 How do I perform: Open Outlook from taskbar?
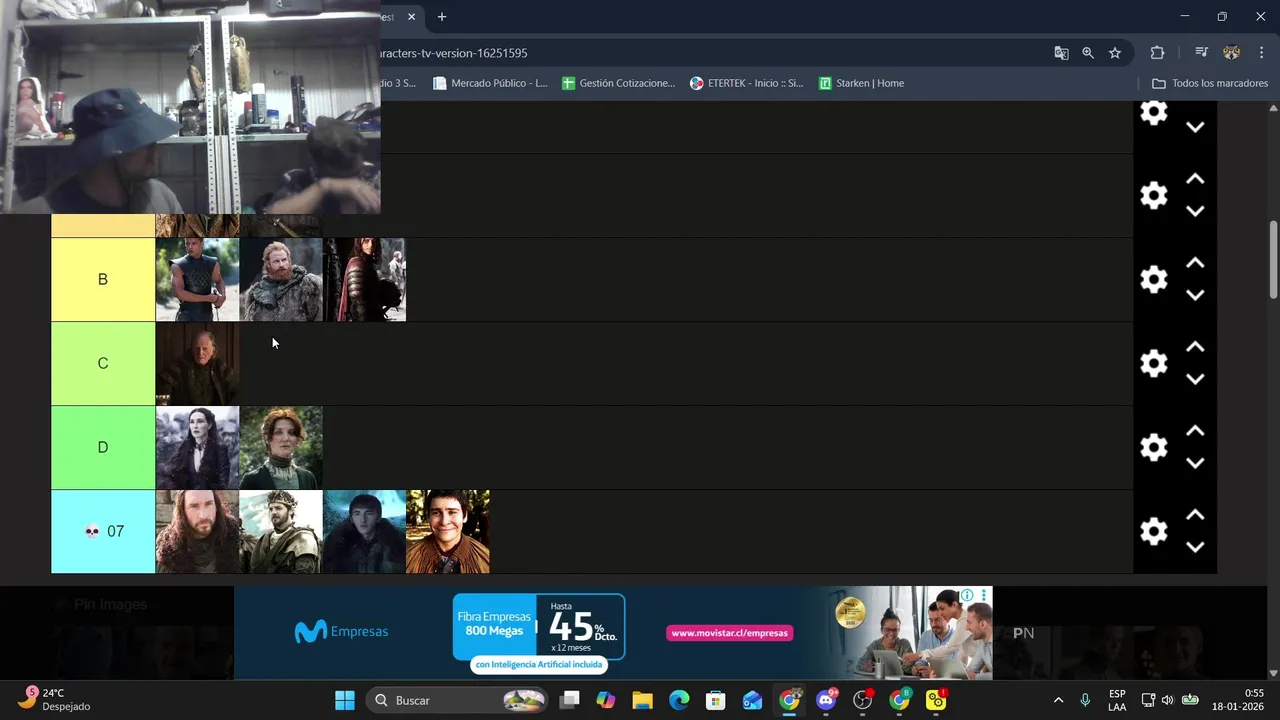click(x=752, y=700)
